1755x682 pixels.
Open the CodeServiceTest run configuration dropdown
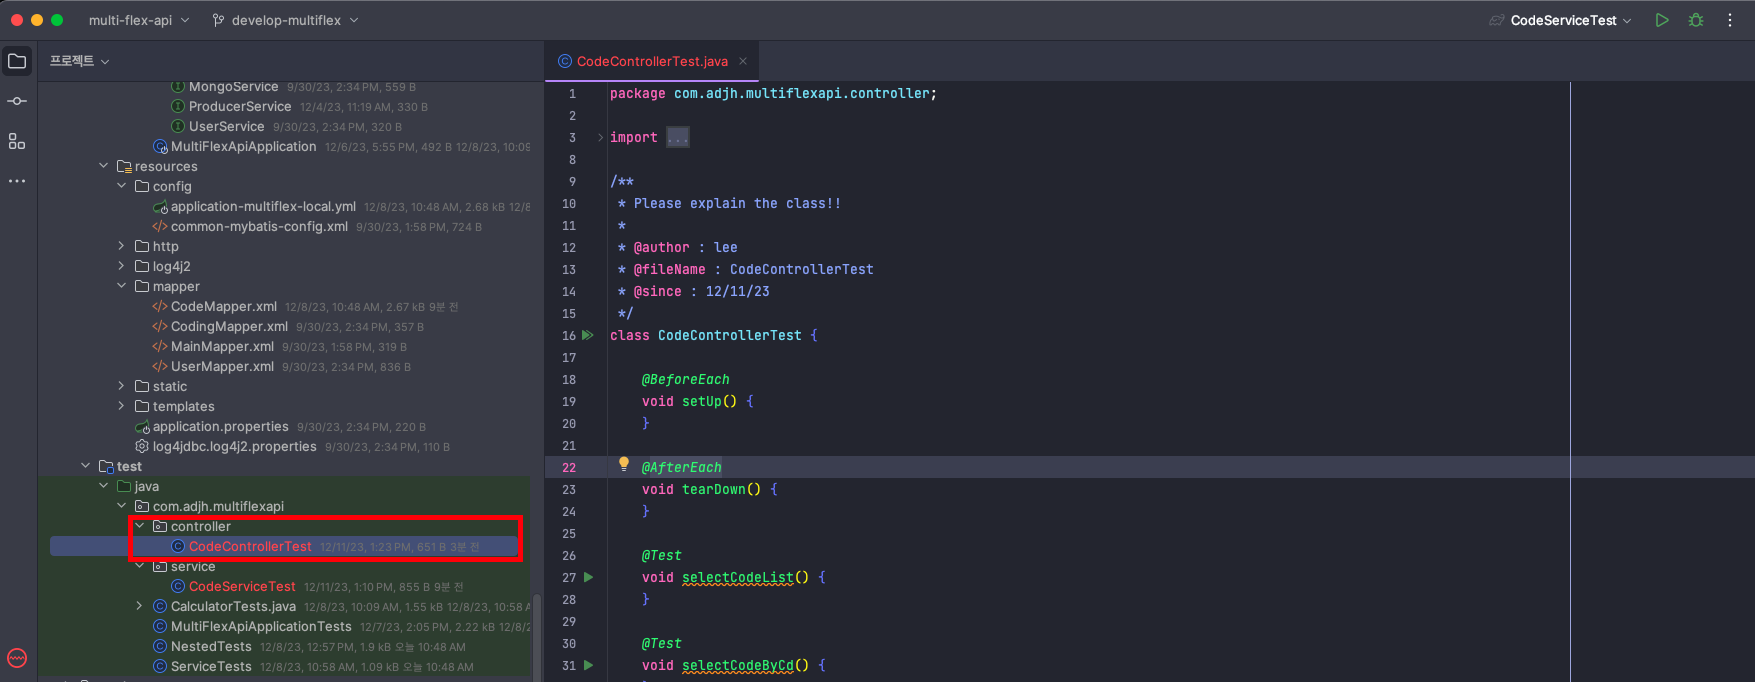point(1561,20)
